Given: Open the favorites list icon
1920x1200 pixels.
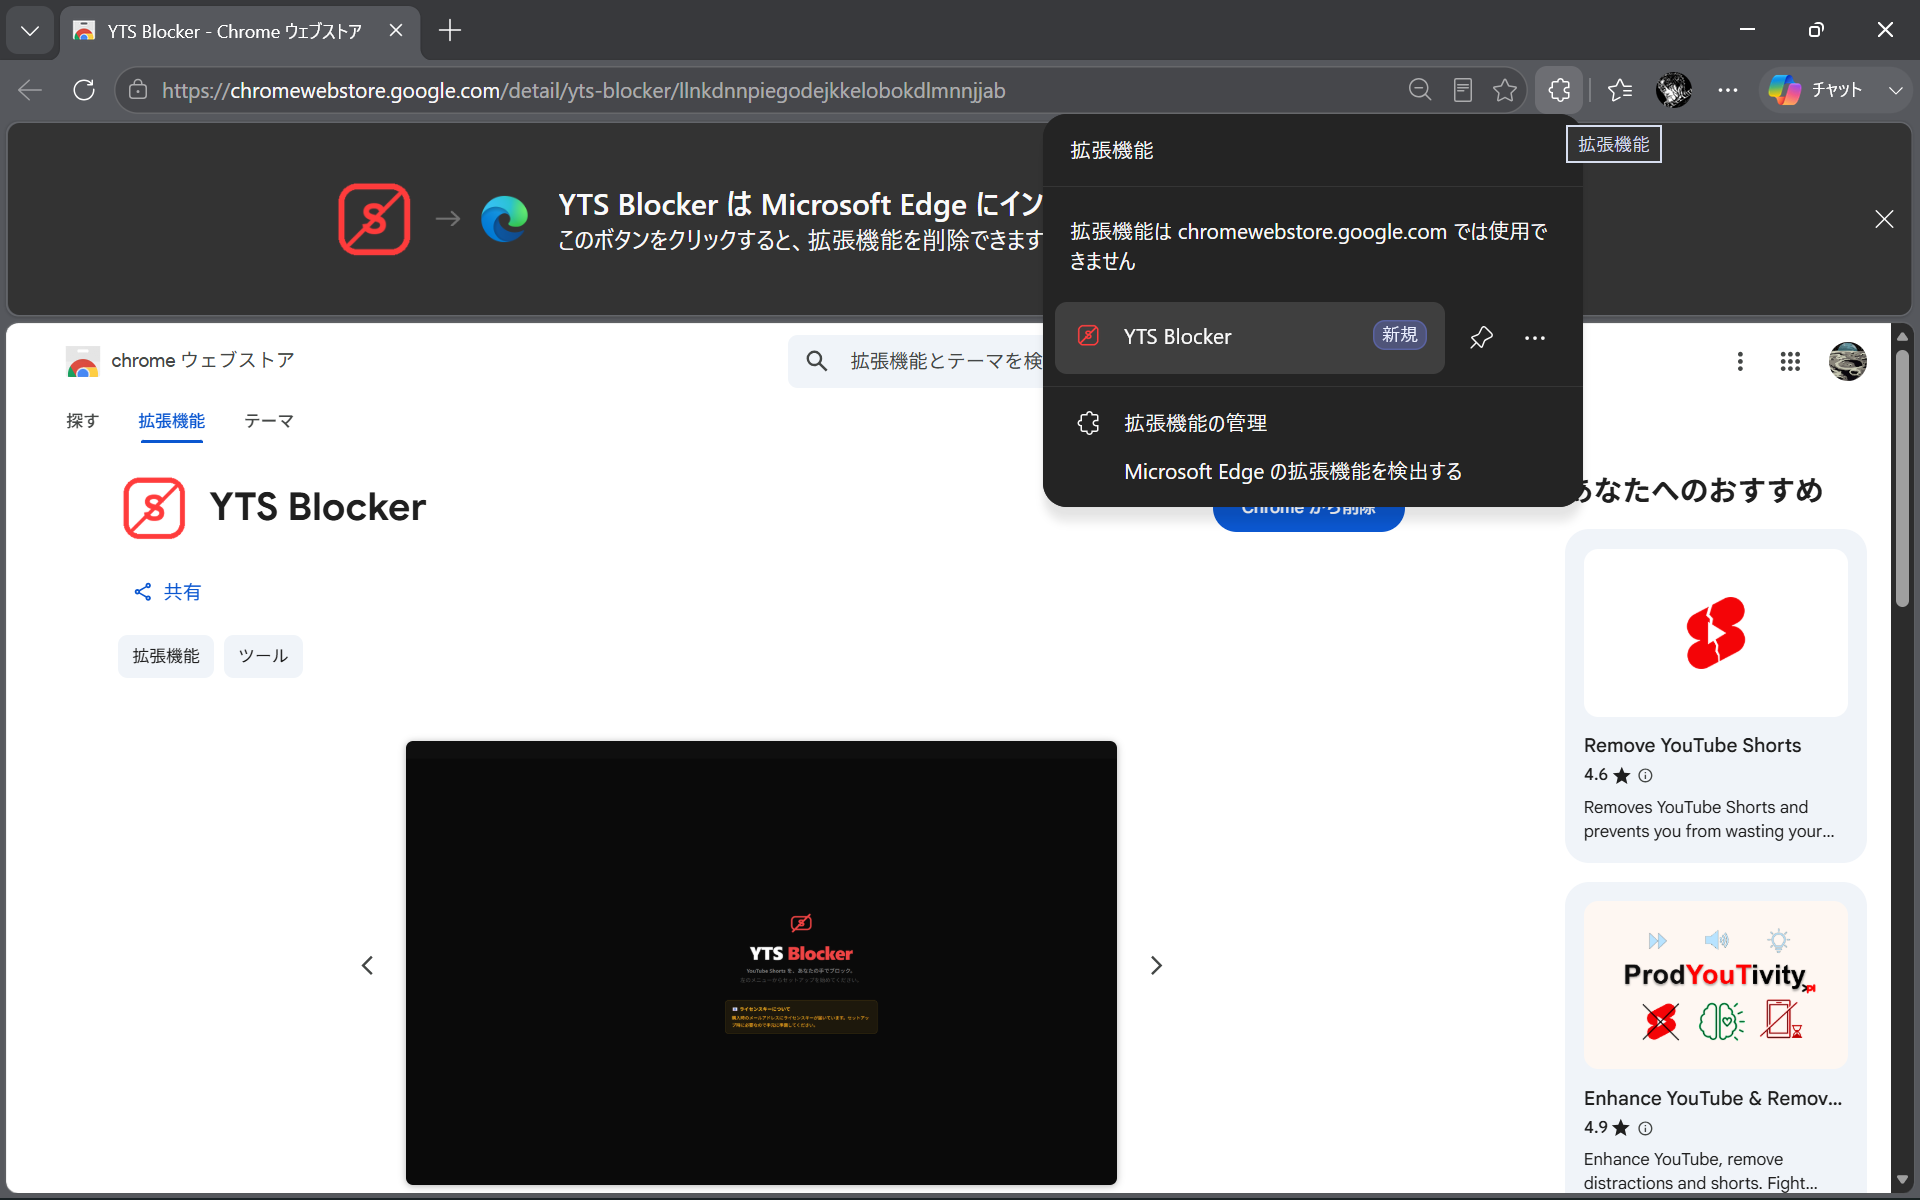Looking at the screenshot, I should coord(1620,90).
